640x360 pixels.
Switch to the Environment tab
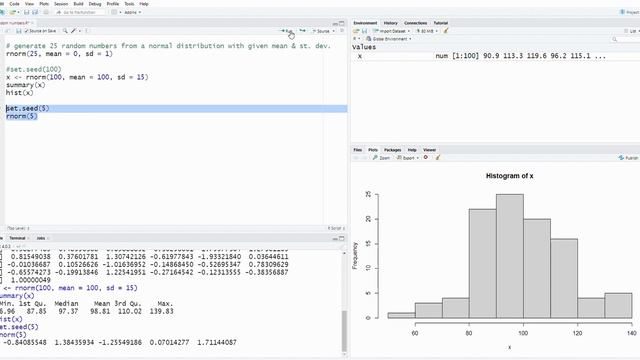(x=365, y=23)
